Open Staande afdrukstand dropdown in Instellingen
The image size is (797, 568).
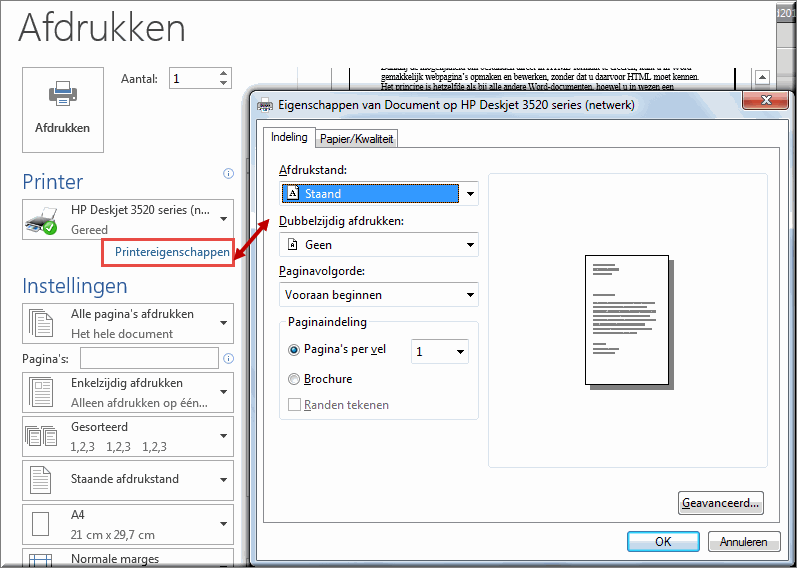(x=128, y=480)
